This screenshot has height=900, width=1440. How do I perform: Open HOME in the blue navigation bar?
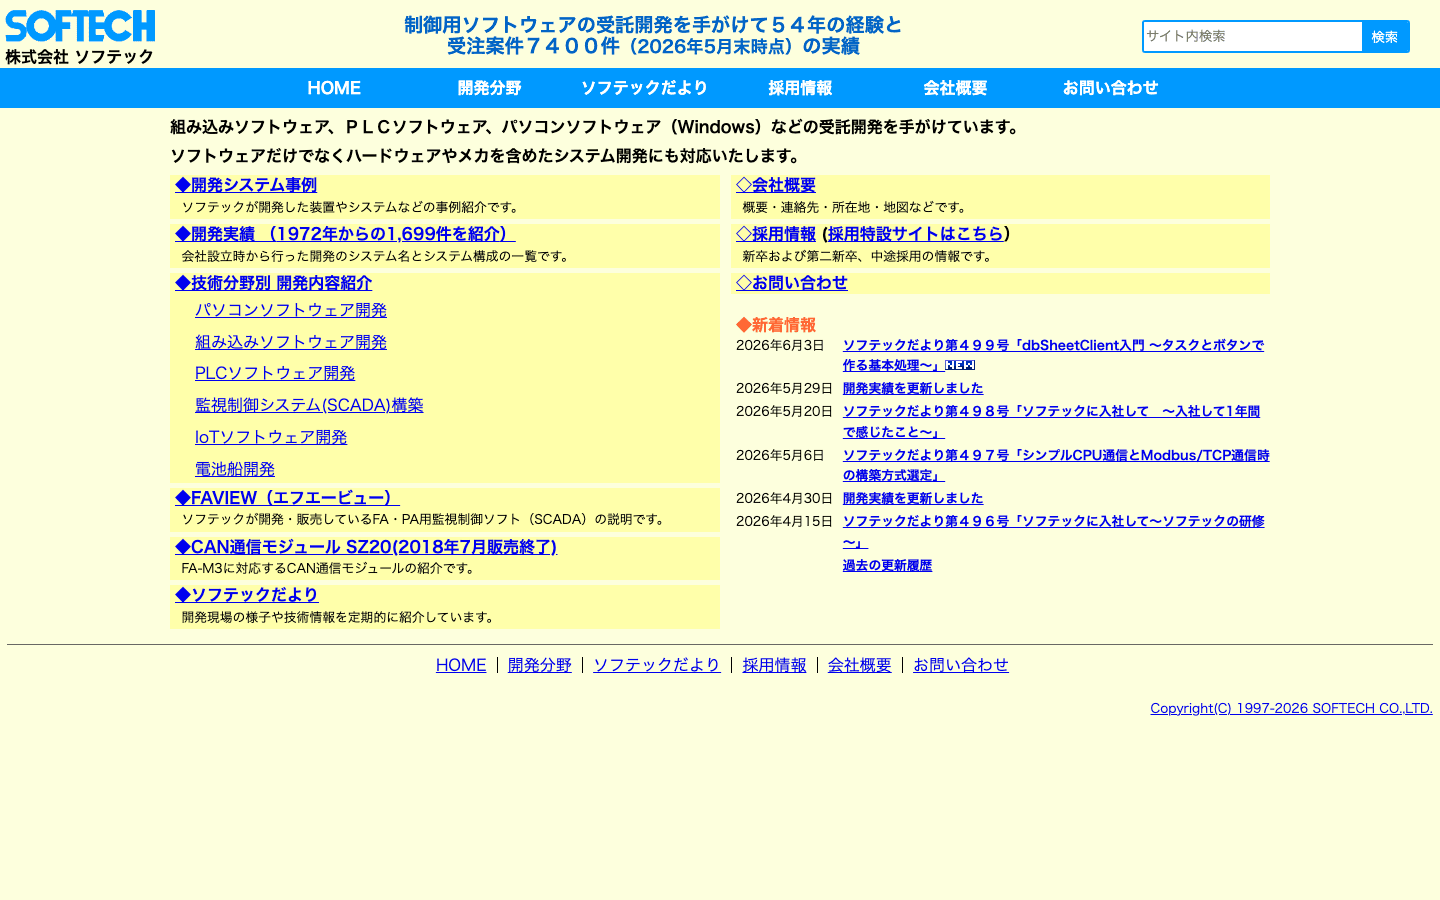[x=334, y=88]
